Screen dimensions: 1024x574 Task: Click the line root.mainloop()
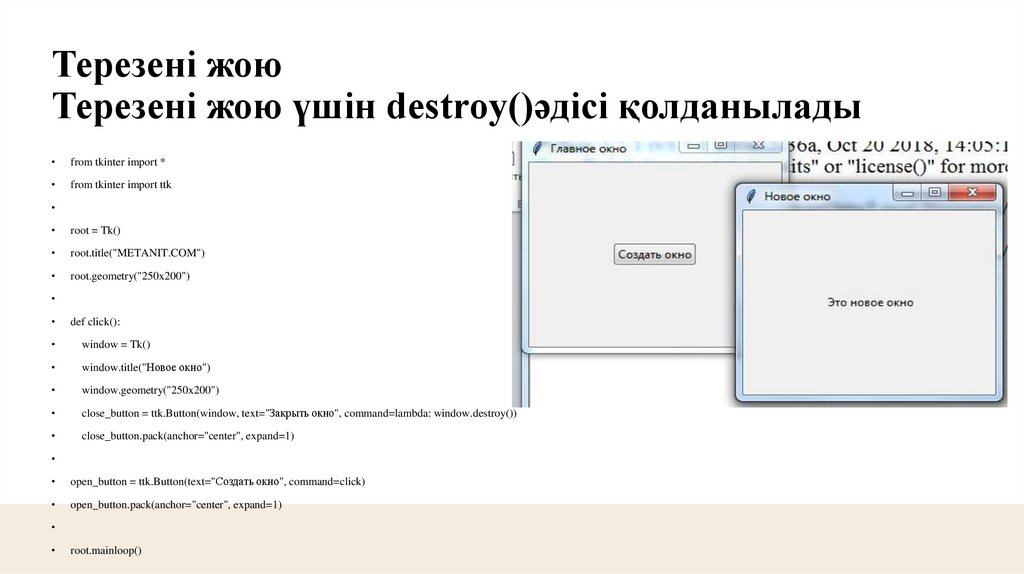point(106,550)
